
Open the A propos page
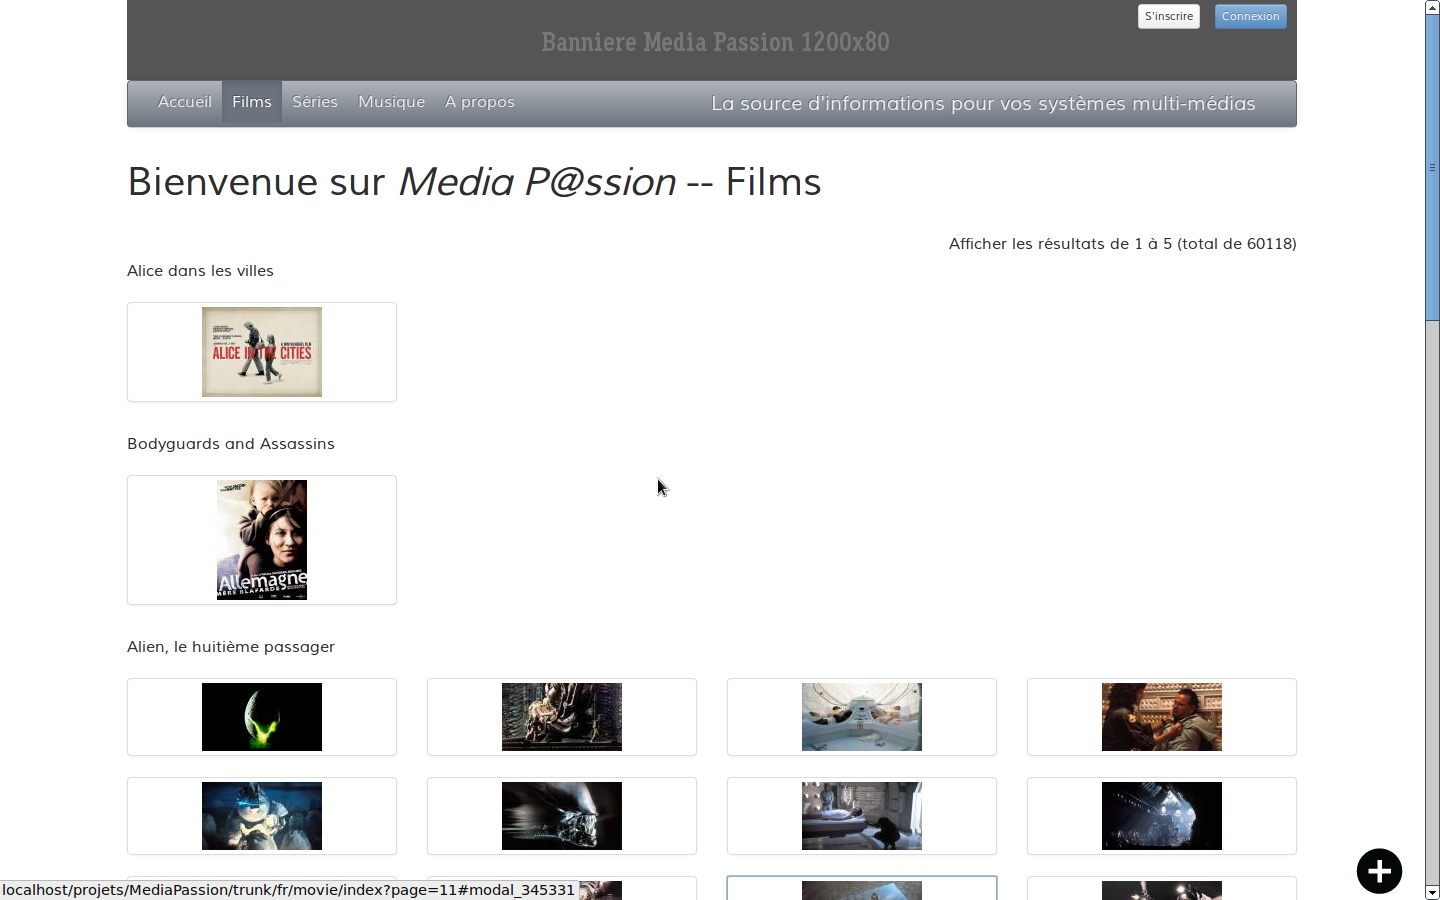pos(480,102)
